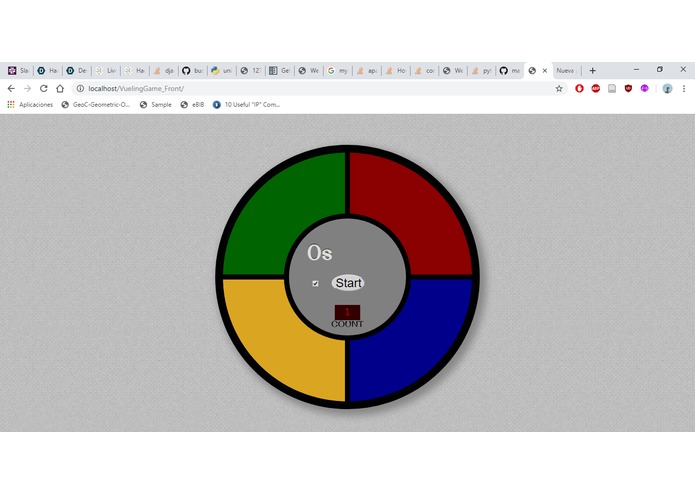
Task: Switch to the 'co' tab
Action: point(424,70)
